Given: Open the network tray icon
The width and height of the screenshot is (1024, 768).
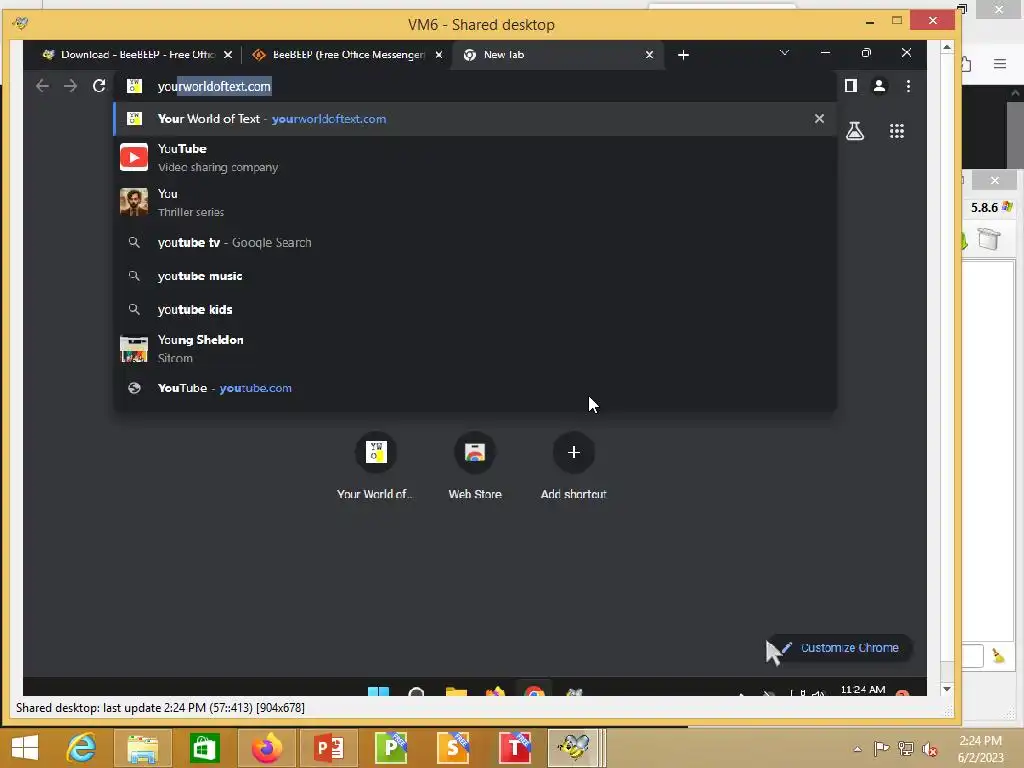Looking at the screenshot, I should point(906,749).
